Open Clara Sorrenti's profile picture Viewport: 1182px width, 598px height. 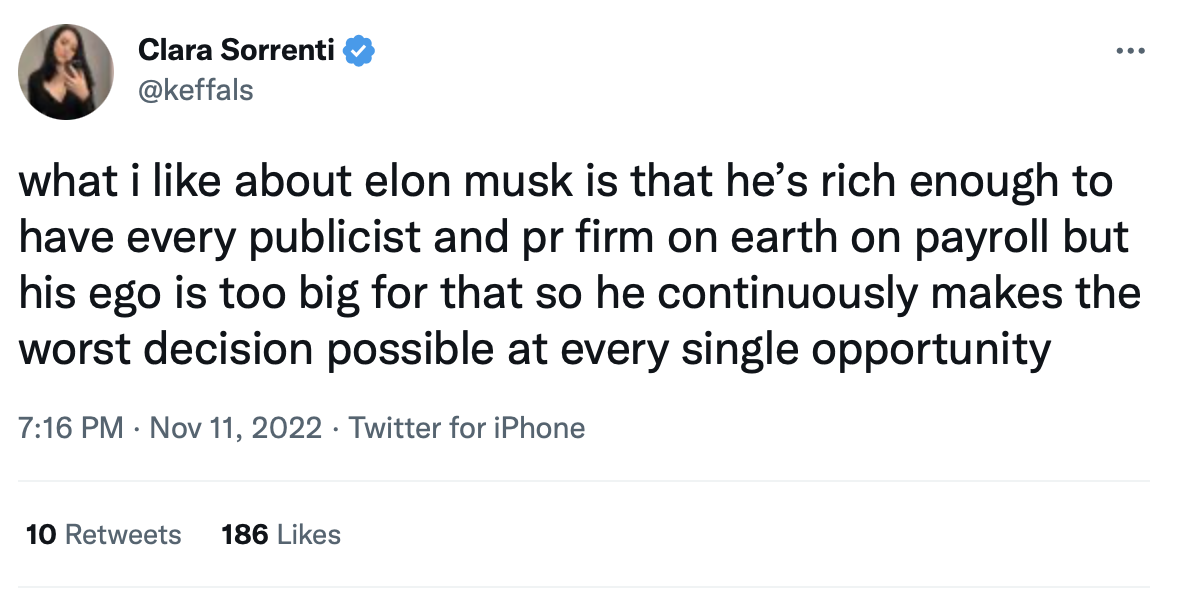66,72
